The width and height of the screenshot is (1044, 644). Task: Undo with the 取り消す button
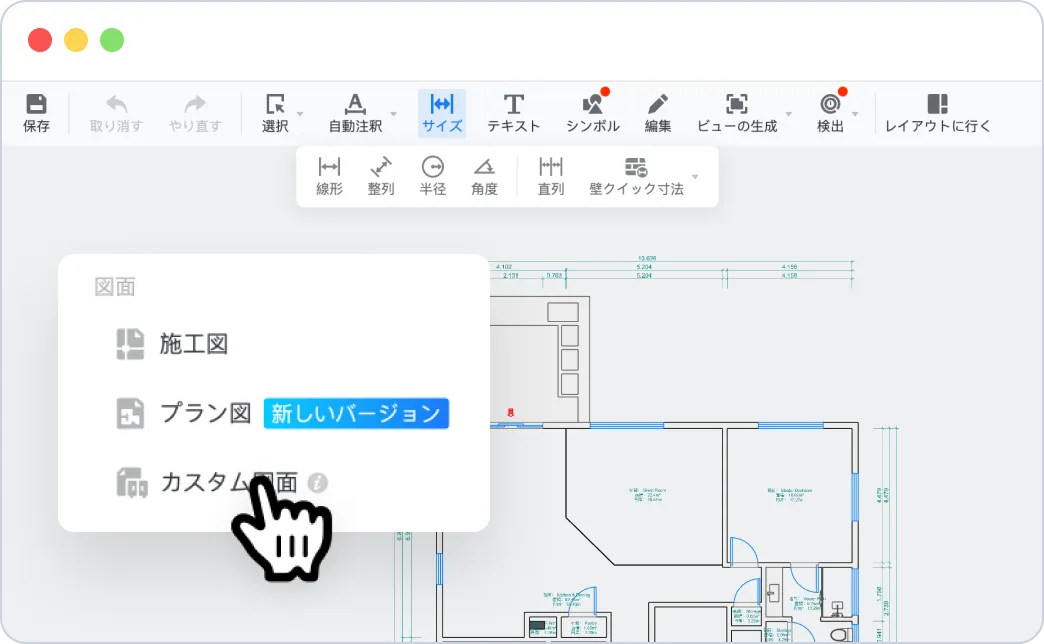[x=117, y=113]
